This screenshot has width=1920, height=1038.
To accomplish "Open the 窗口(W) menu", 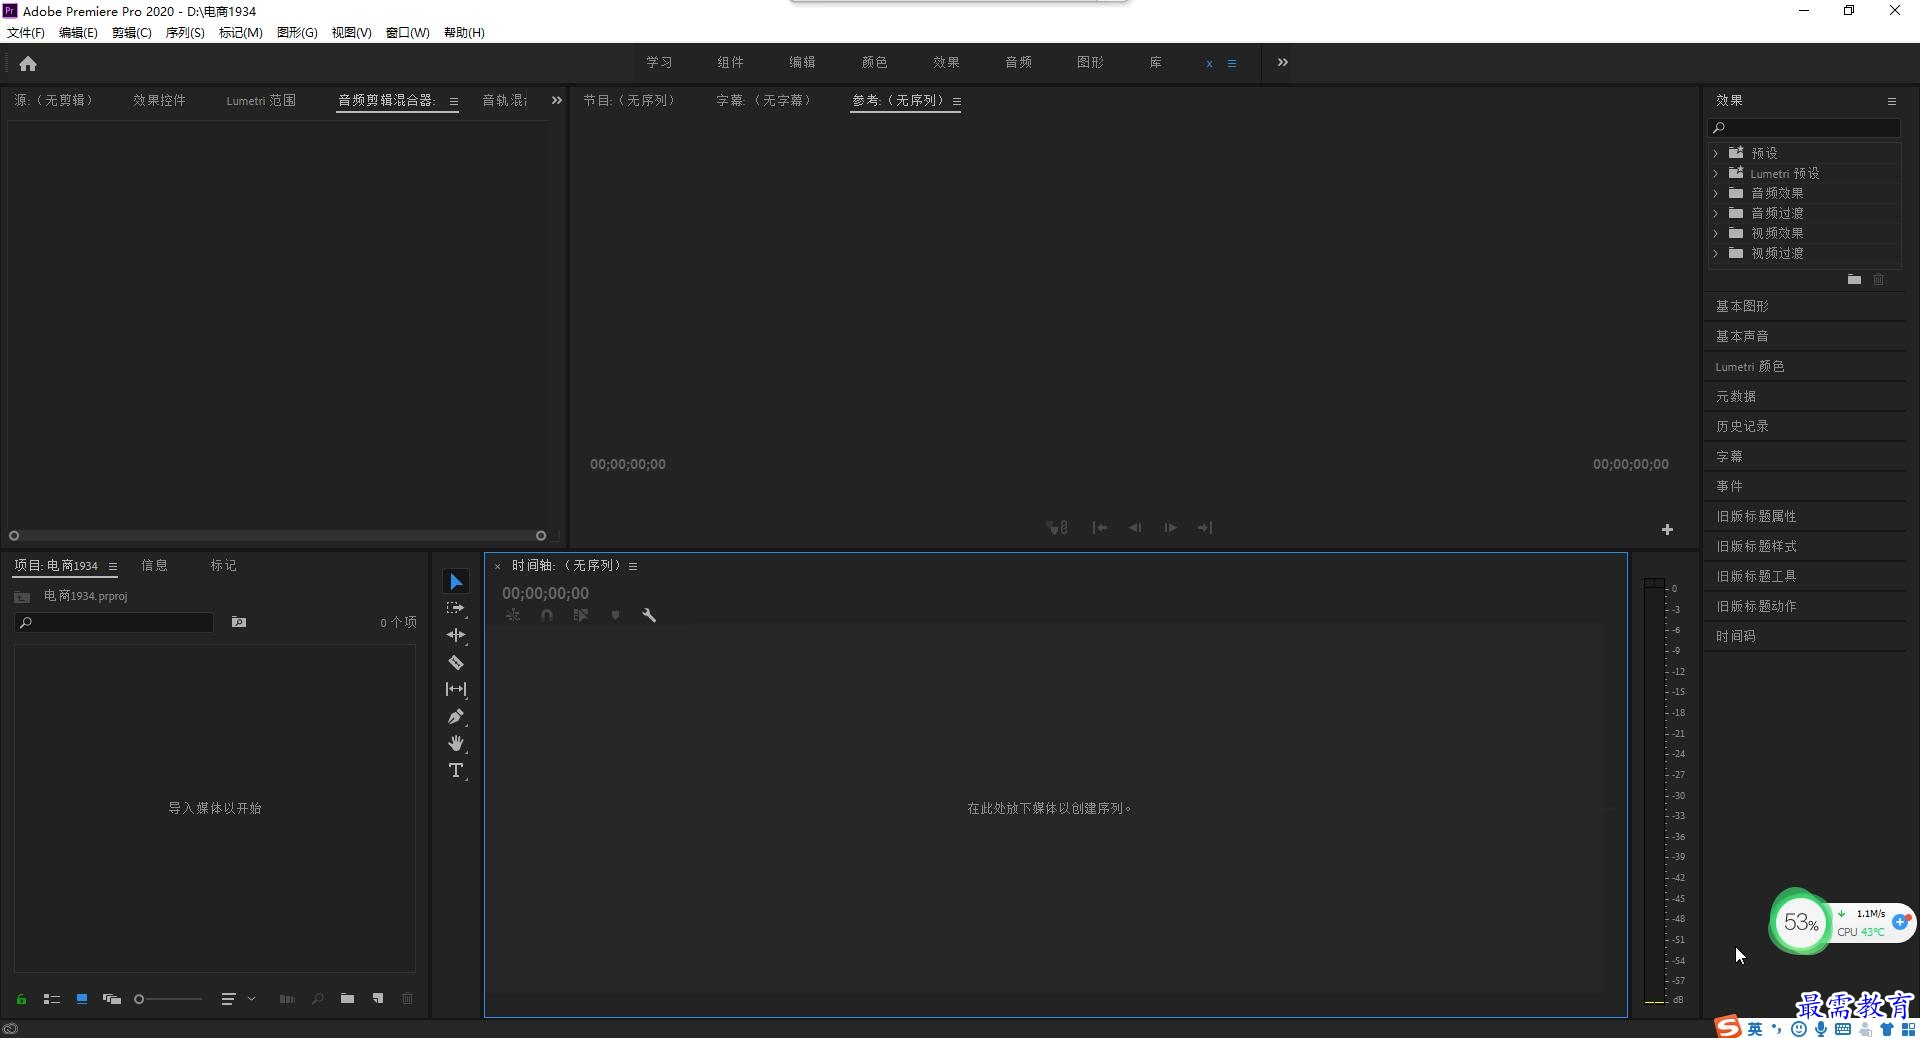I will click(x=408, y=32).
